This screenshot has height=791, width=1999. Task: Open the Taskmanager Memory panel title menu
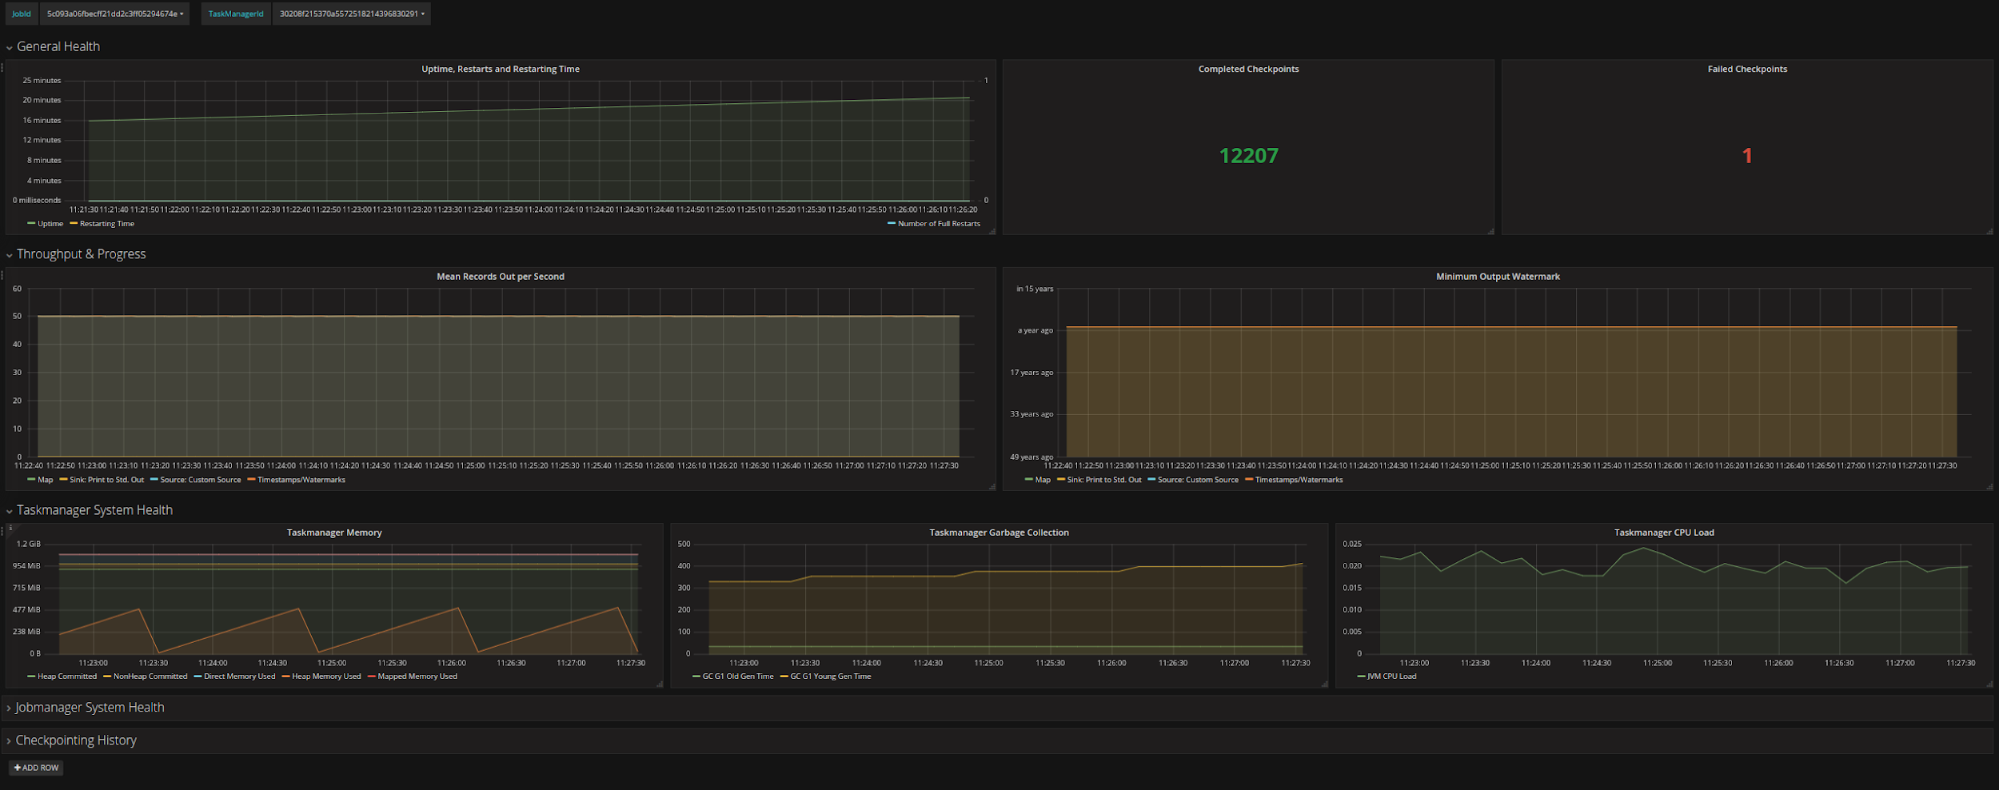[334, 533]
